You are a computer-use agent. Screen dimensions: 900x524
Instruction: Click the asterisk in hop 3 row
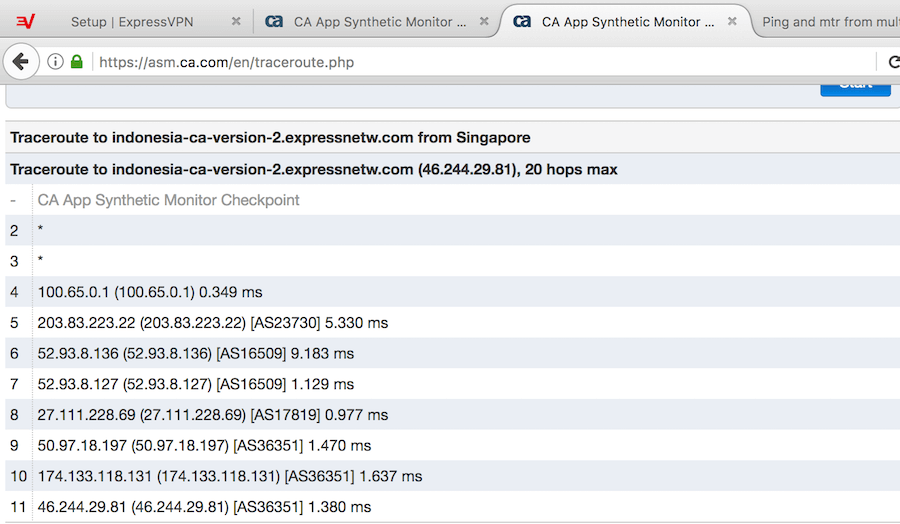pos(40,260)
